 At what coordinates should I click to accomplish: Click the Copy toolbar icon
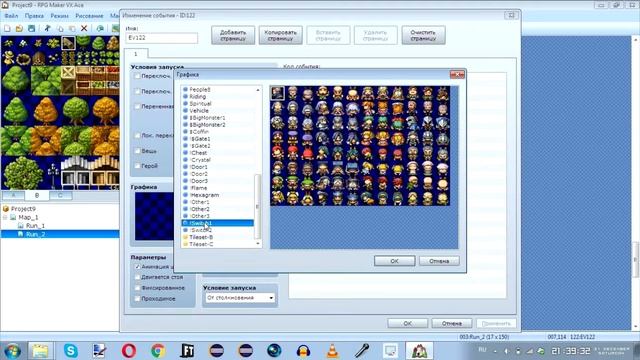tap(60, 29)
